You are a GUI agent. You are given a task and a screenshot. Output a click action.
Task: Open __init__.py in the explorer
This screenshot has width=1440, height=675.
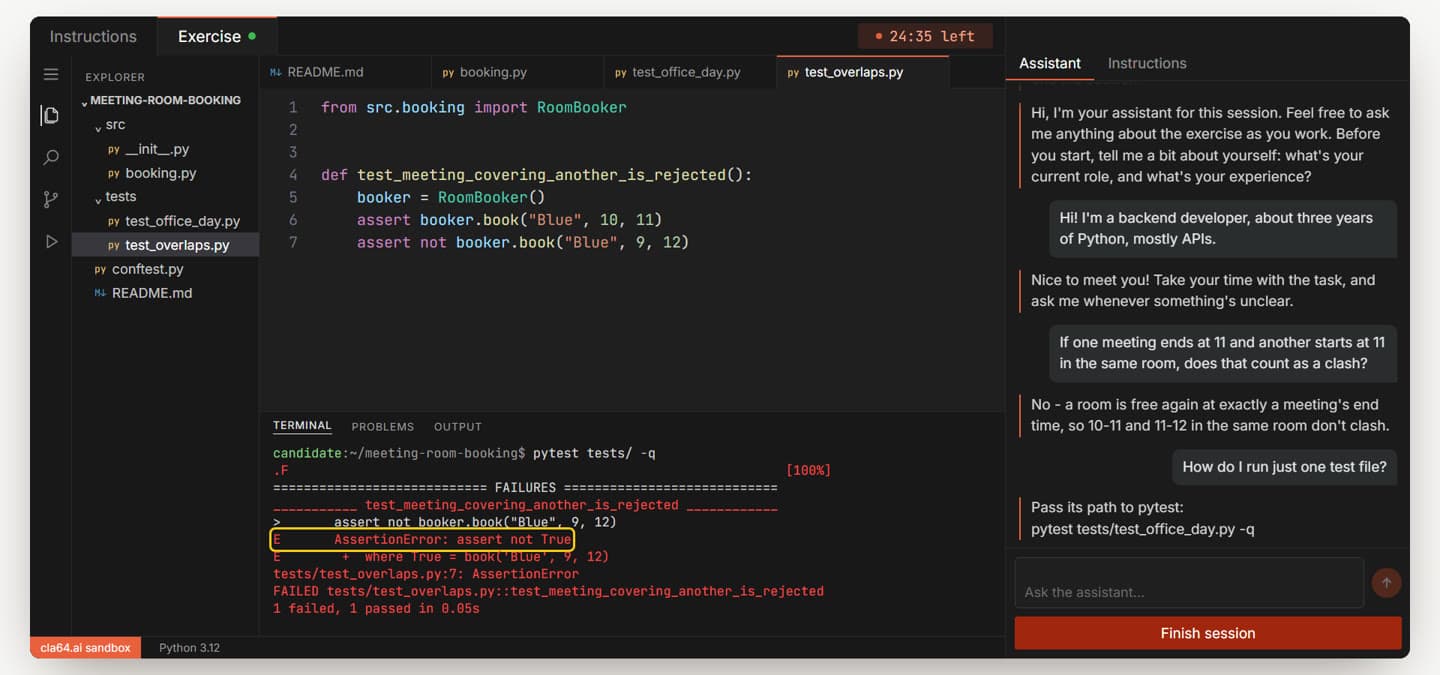[x=156, y=149]
